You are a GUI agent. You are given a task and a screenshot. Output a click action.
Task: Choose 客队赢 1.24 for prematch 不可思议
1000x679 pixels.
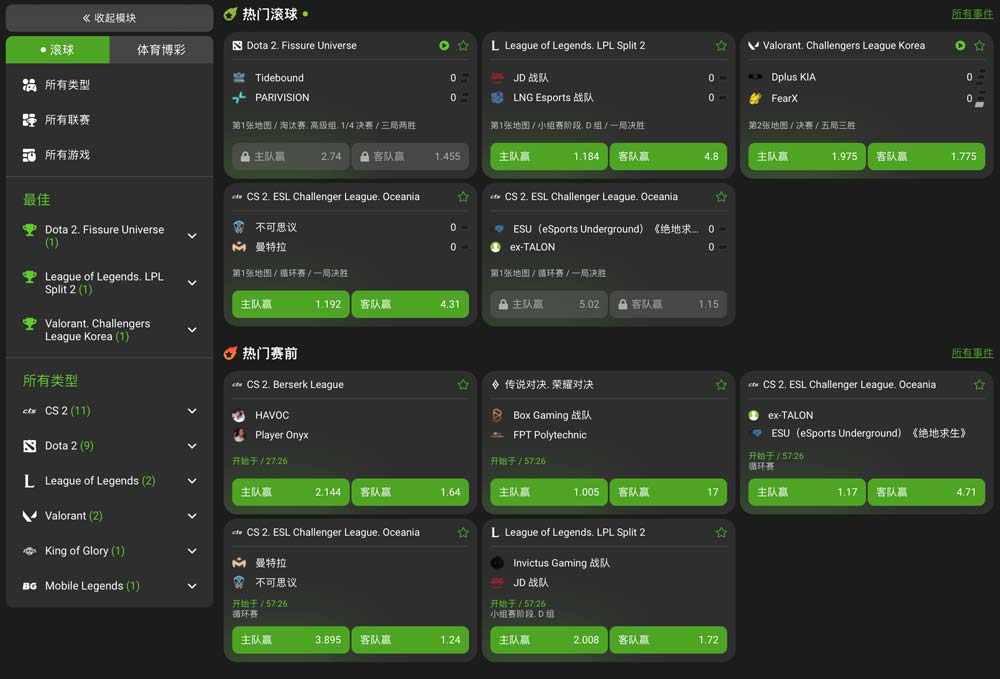pyautogui.click(x=410, y=639)
